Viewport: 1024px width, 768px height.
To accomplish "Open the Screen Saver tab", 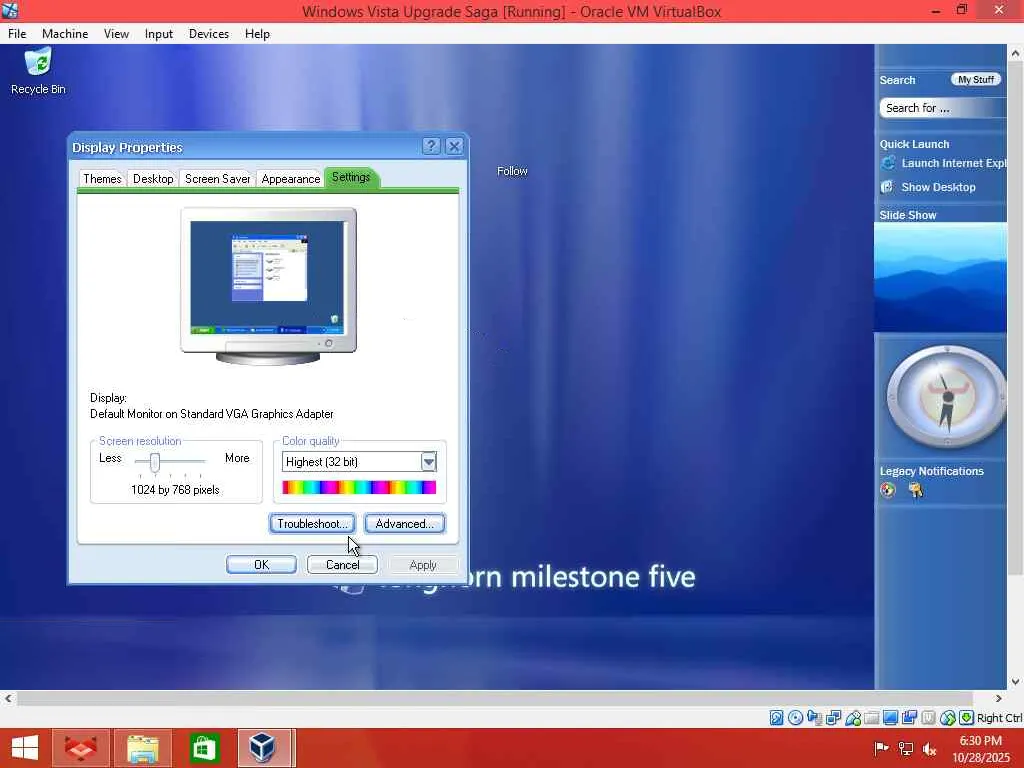I will pos(217,179).
